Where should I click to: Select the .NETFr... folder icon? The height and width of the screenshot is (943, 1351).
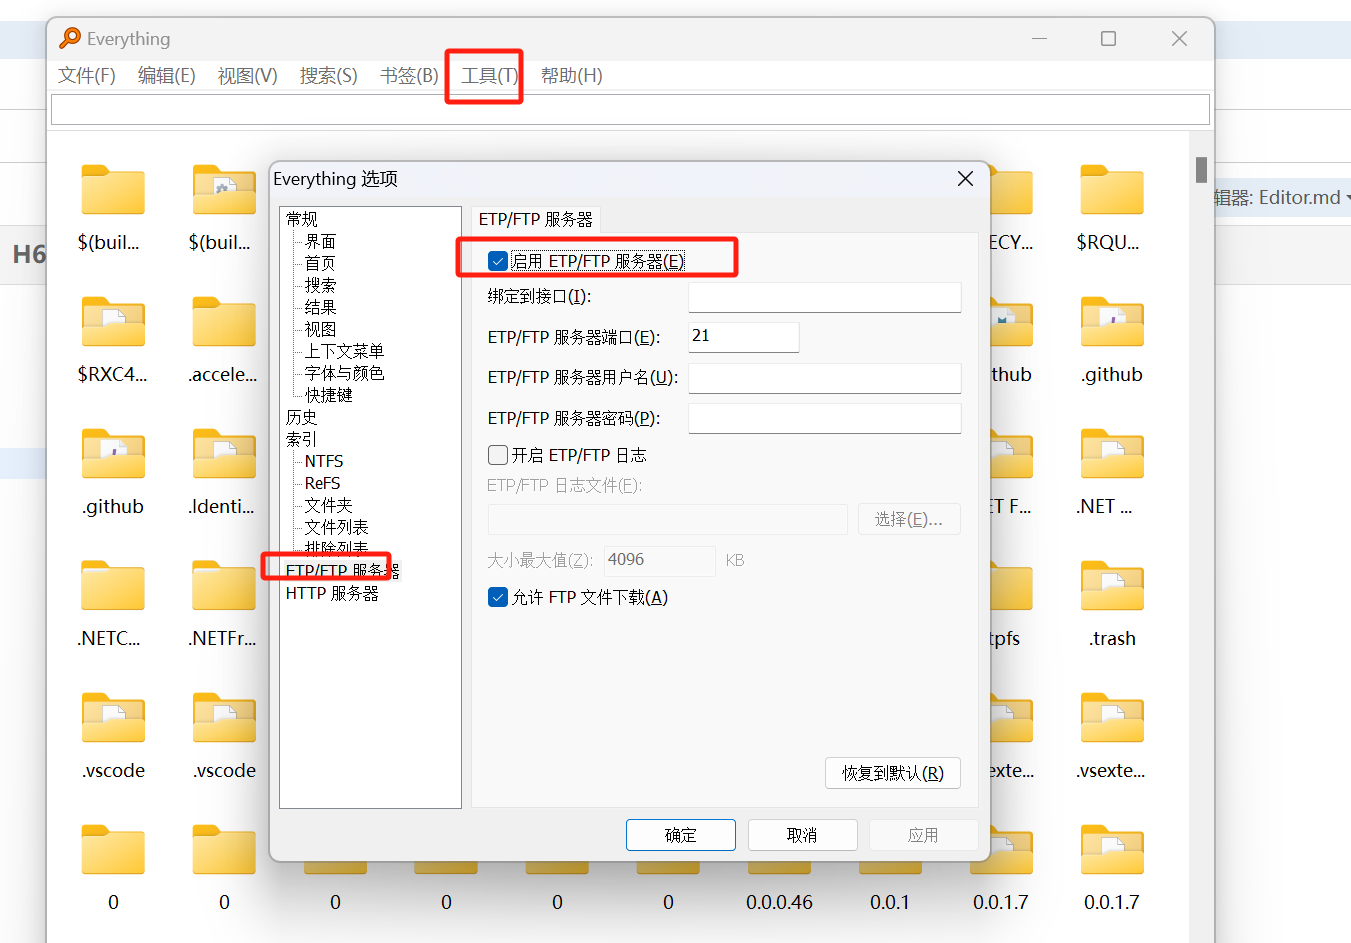click(224, 586)
